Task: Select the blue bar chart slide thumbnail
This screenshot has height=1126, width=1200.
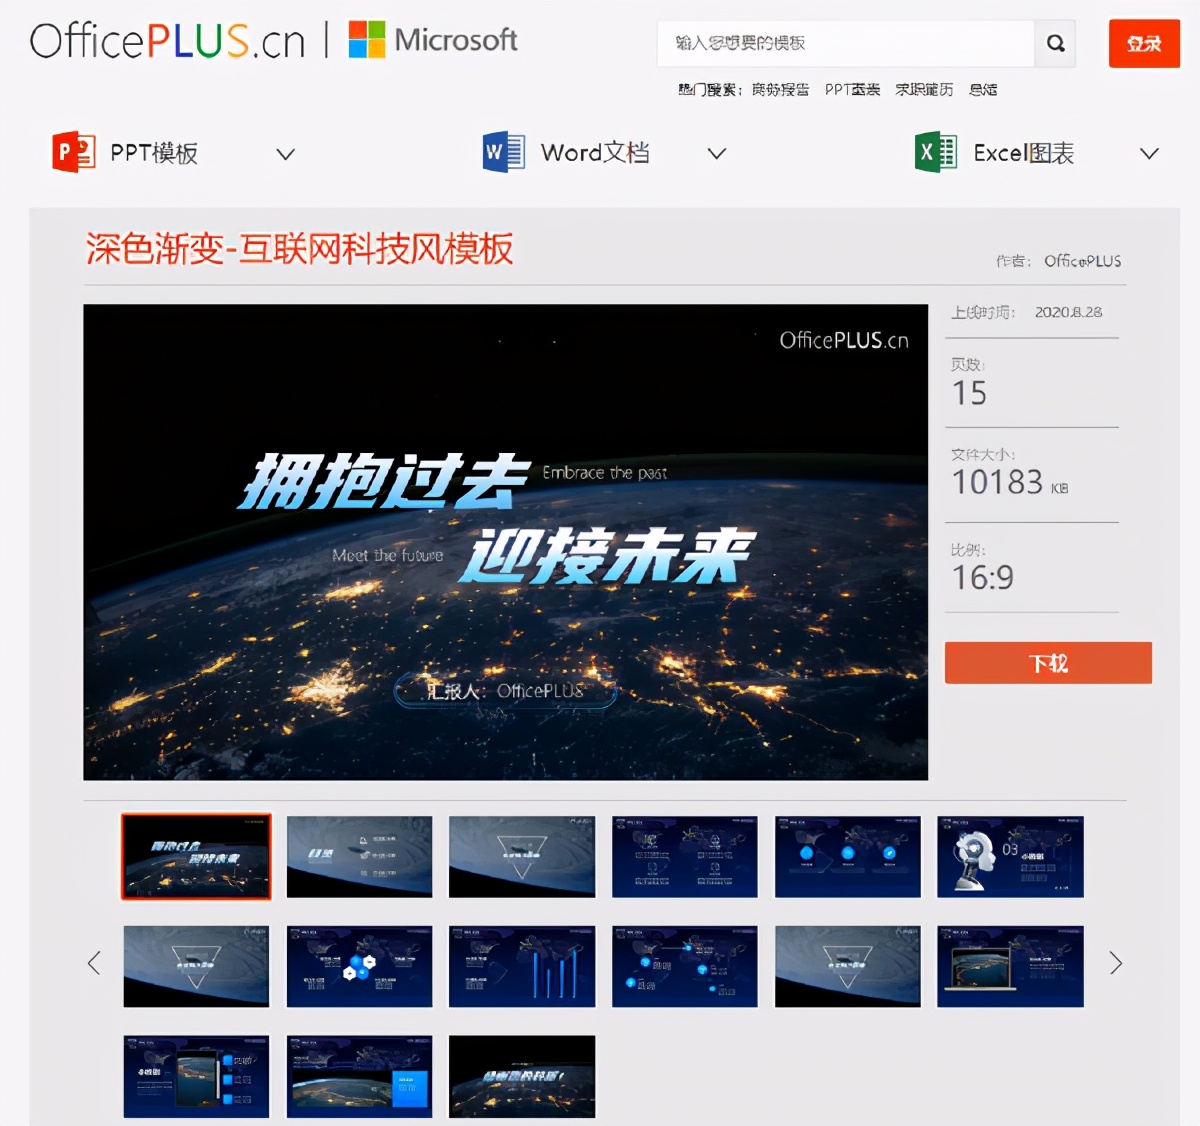Action: (522, 966)
